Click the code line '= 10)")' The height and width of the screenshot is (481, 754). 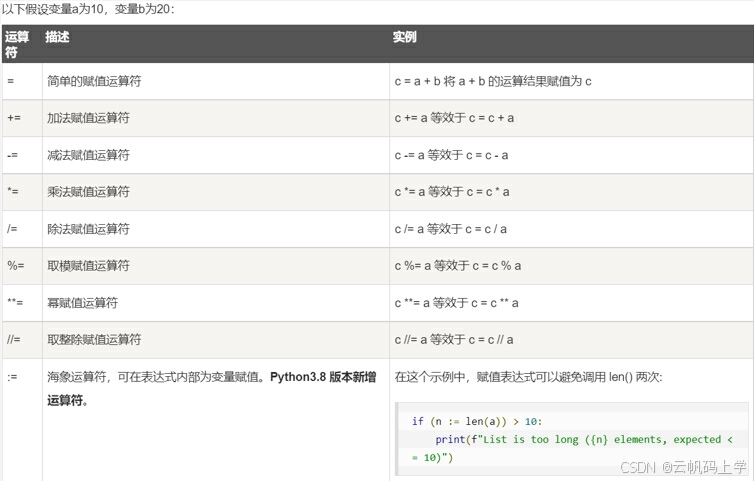432,457
